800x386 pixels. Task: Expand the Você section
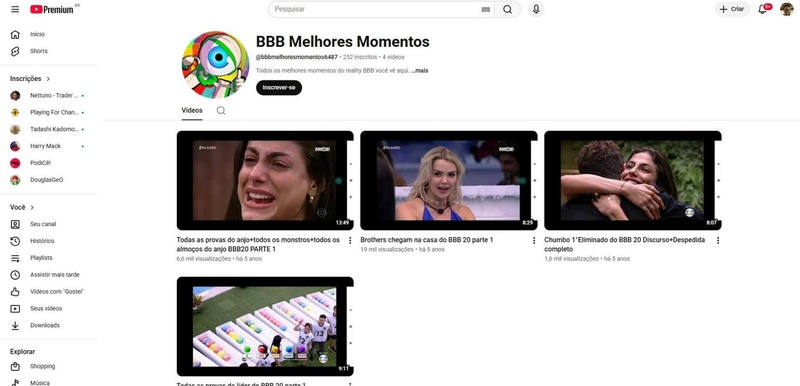tap(22, 207)
